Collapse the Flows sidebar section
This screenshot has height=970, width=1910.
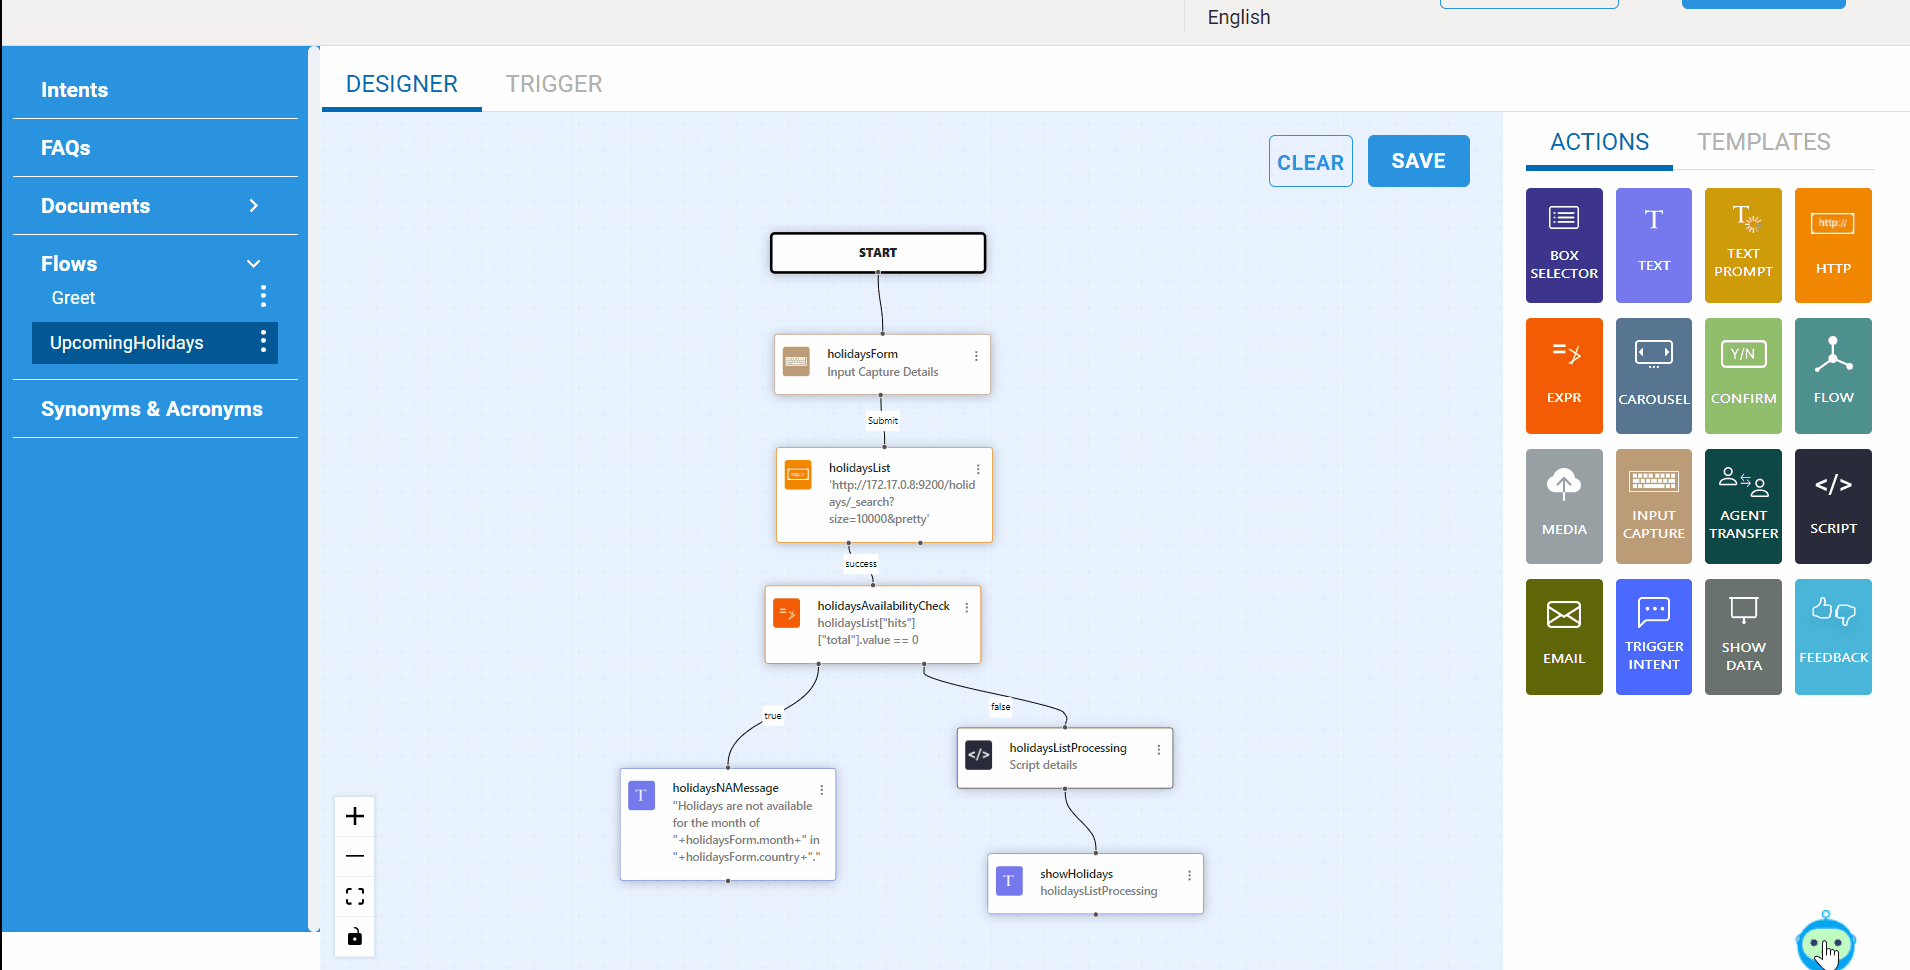coord(254,264)
